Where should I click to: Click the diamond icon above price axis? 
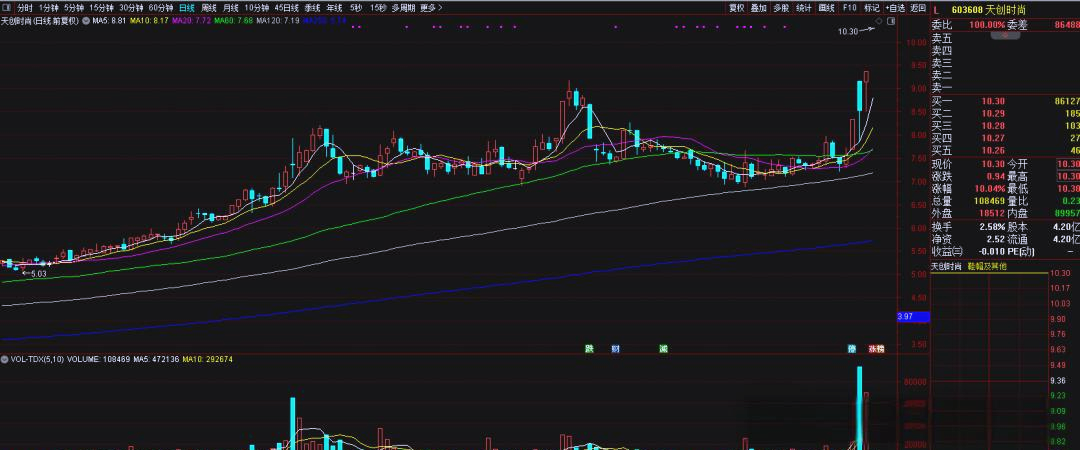point(878,21)
